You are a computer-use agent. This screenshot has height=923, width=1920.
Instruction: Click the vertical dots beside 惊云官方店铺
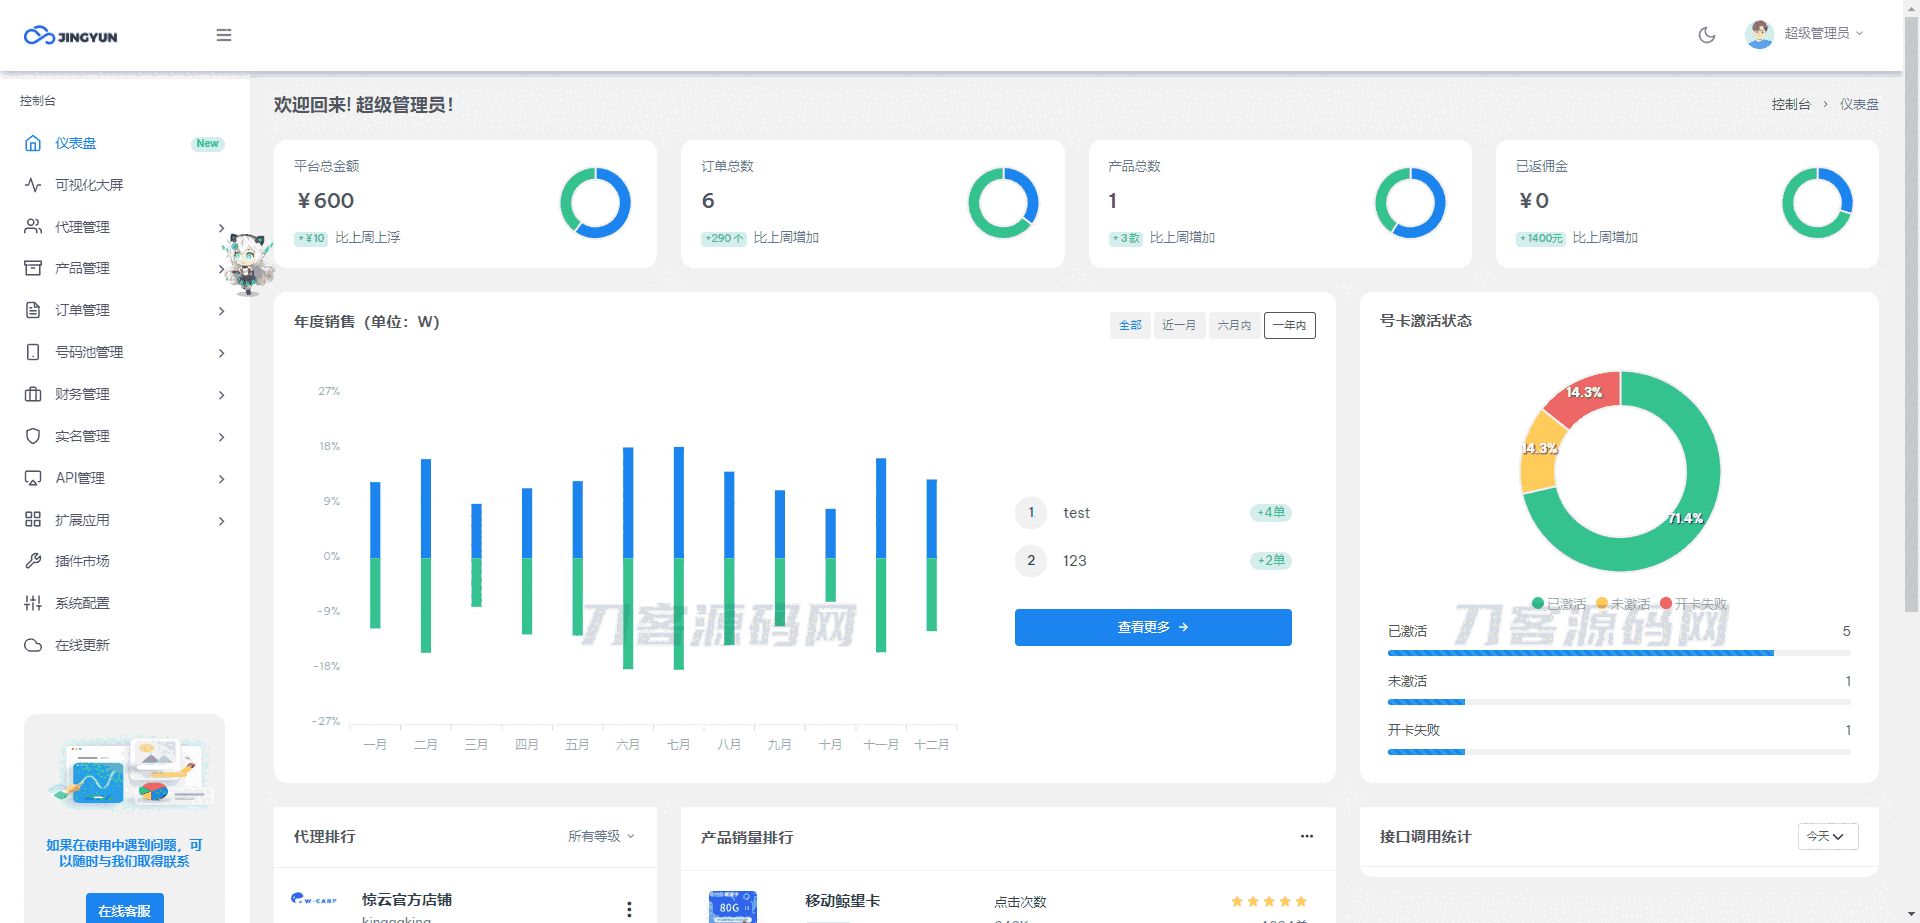click(629, 908)
